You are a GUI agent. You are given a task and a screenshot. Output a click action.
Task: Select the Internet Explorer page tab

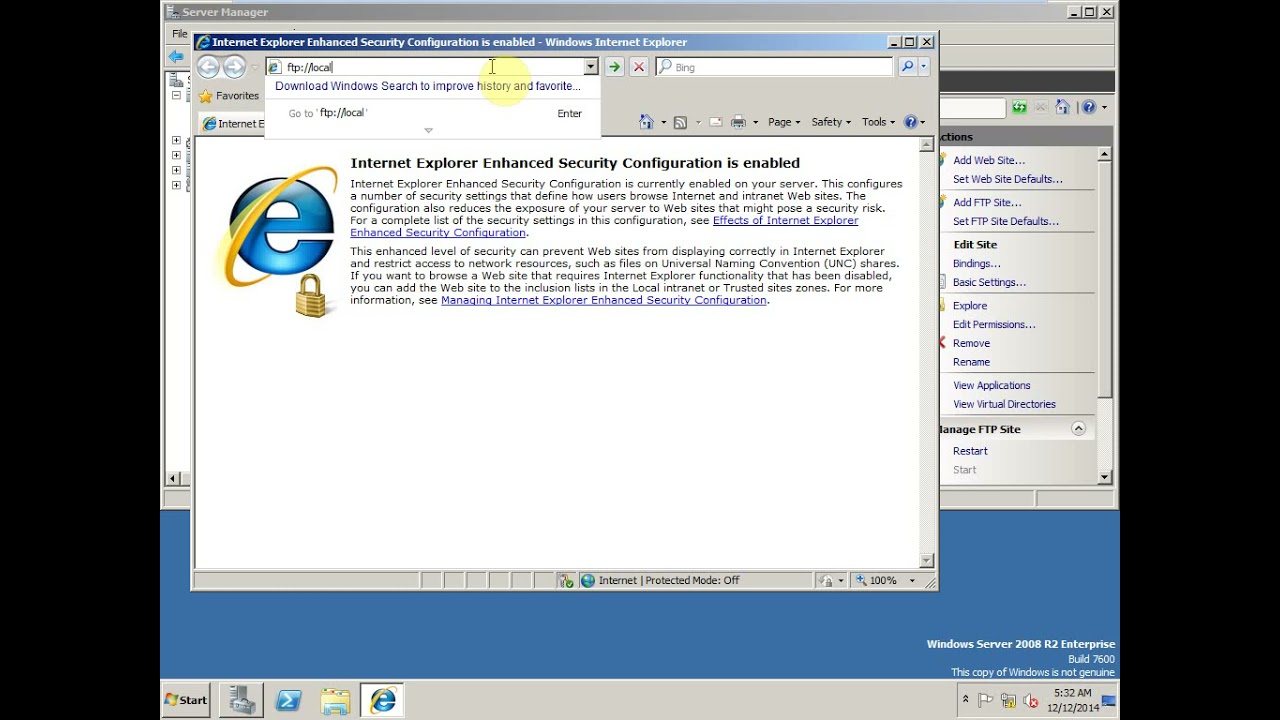[x=233, y=124]
